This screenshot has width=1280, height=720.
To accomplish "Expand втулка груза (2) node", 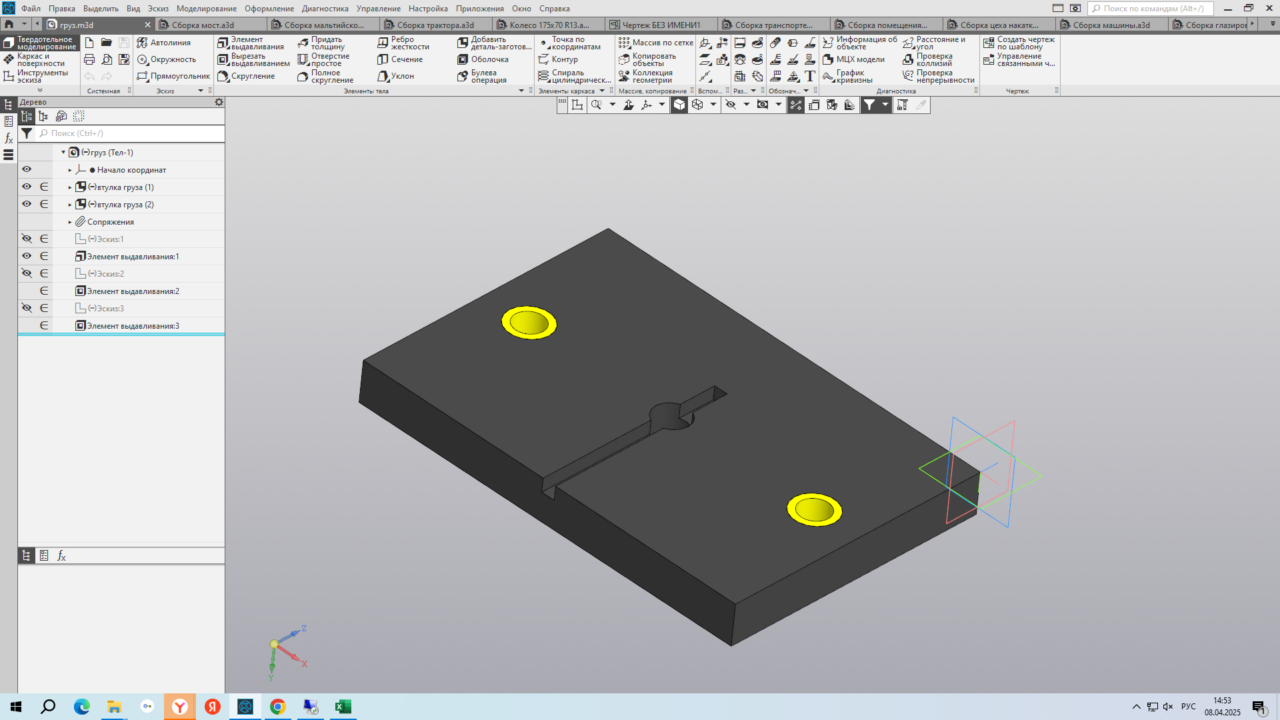I will pos(70,204).
